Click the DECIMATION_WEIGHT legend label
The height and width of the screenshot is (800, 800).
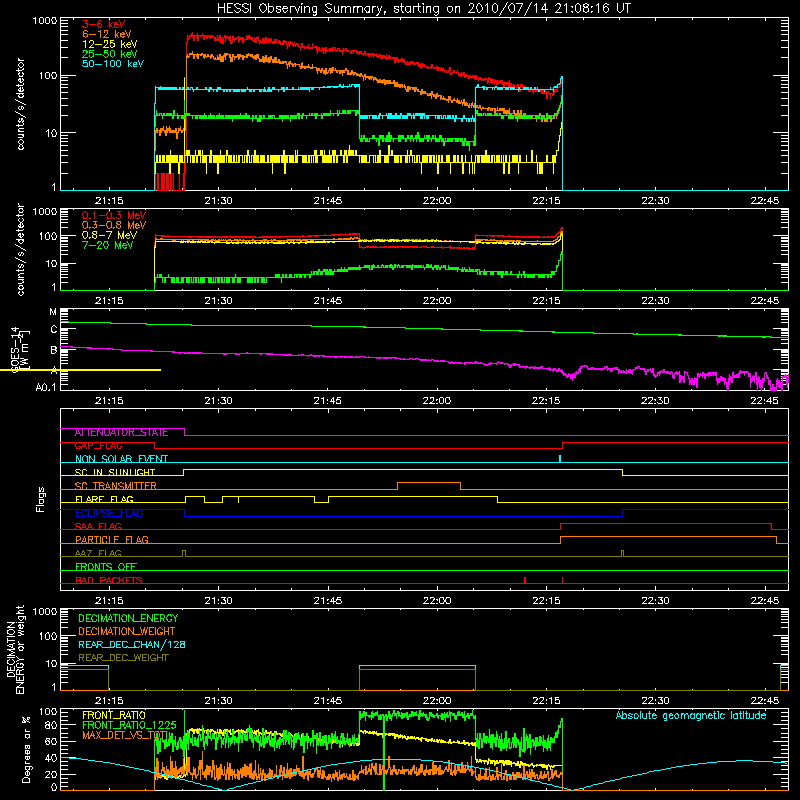(x=127, y=631)
